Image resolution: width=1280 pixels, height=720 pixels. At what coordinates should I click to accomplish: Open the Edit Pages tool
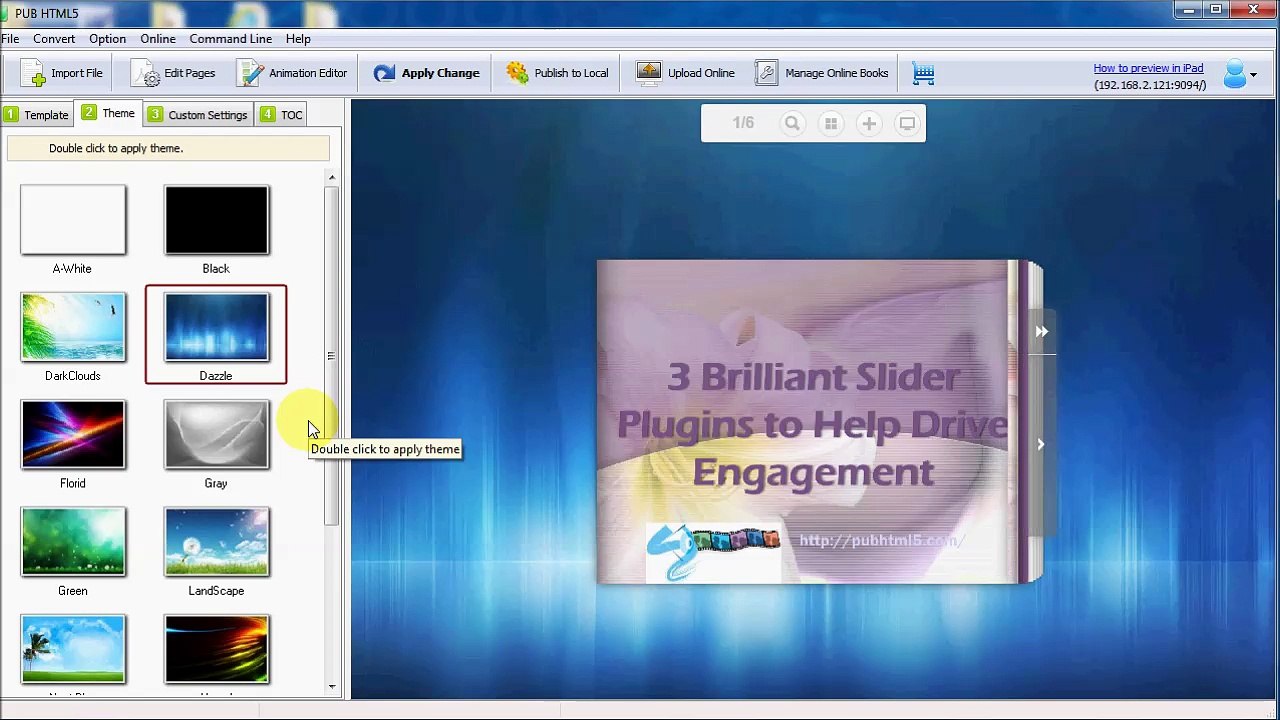174,73
